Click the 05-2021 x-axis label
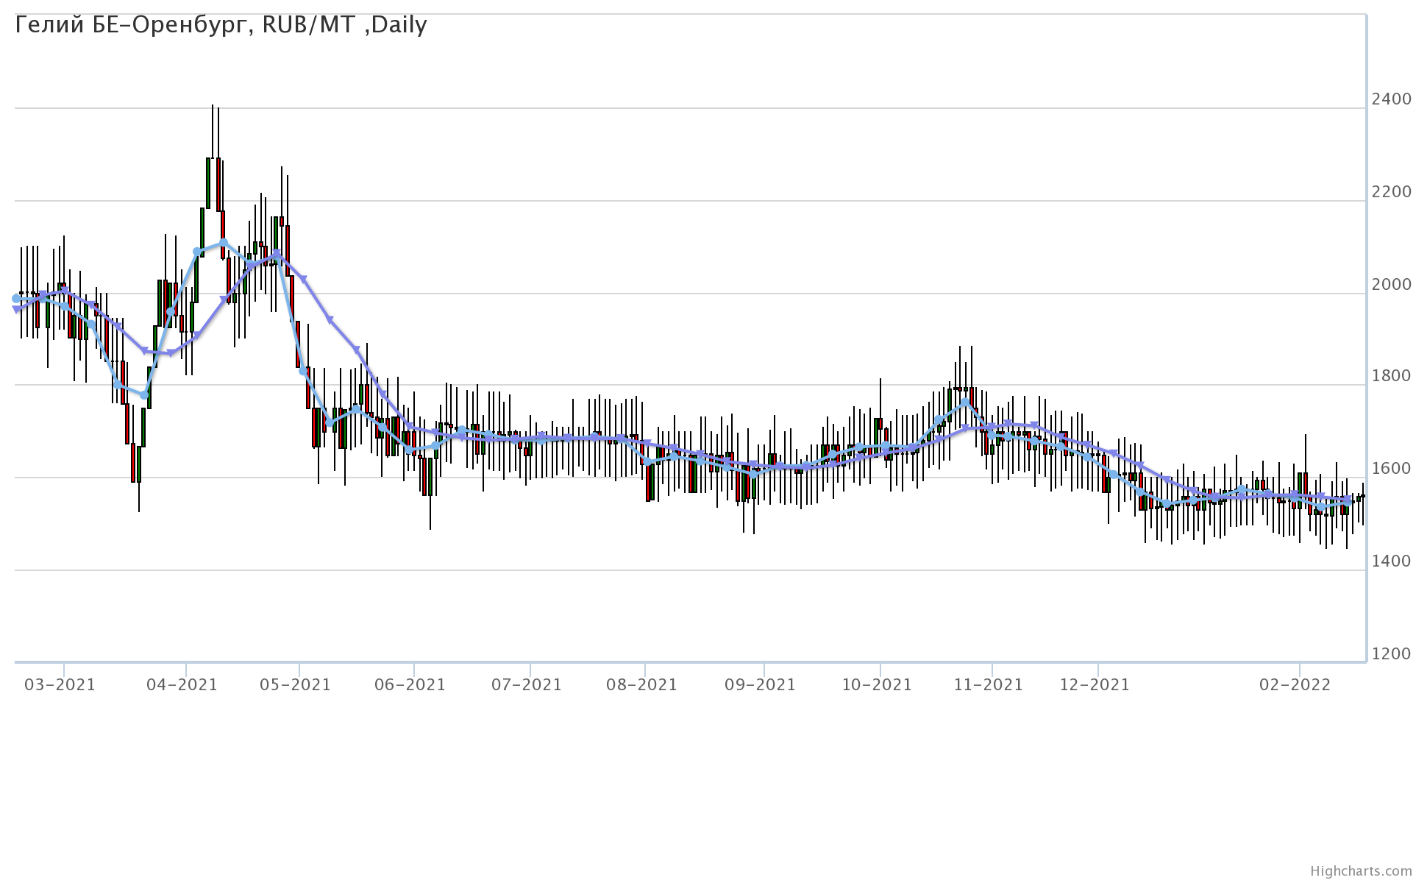 tap(295, 685)
